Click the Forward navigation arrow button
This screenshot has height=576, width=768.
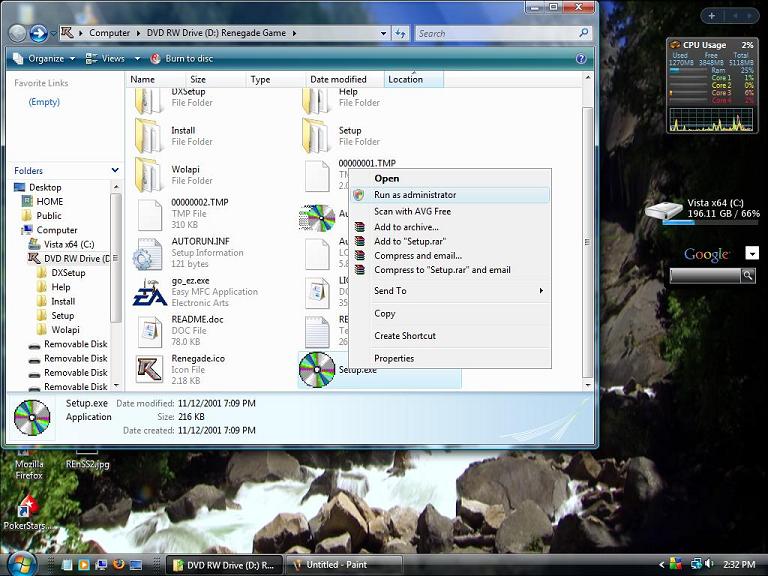point(39,34)
